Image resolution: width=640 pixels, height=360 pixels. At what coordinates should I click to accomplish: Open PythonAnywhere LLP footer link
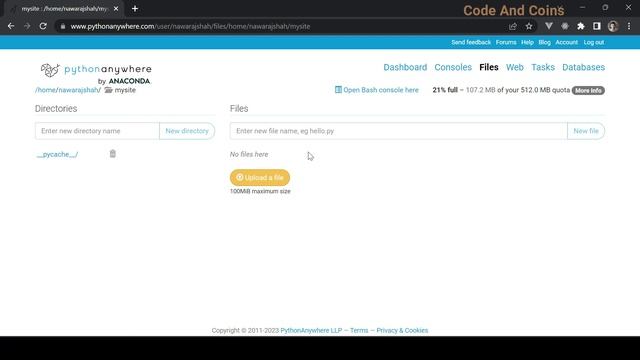[311, 330]
